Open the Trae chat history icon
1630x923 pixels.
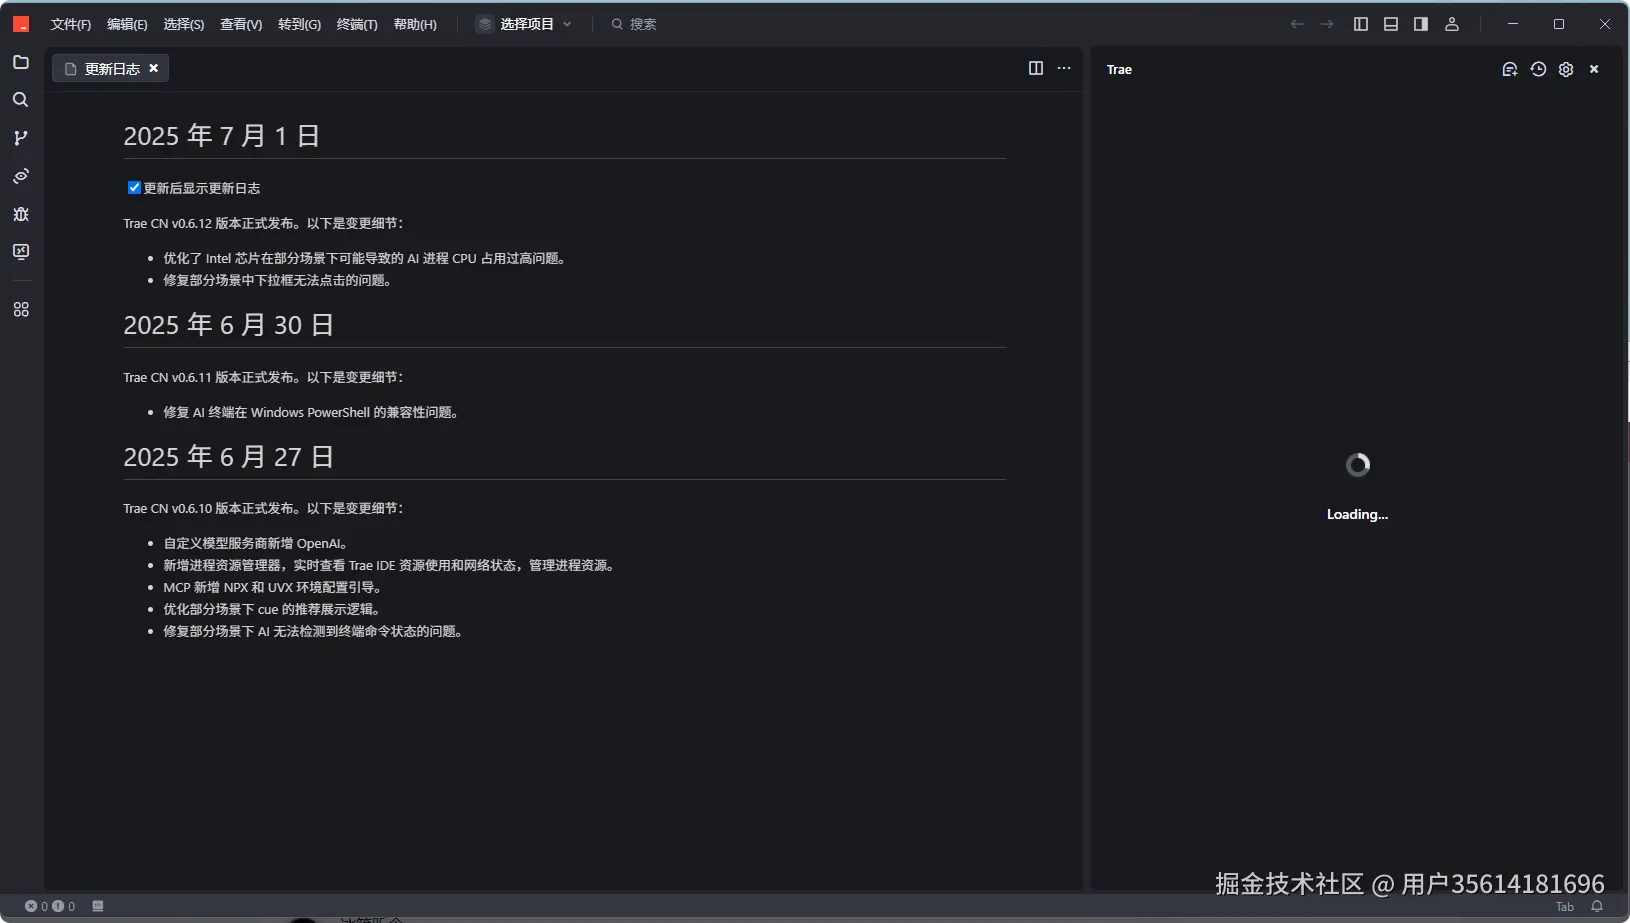1537,69
